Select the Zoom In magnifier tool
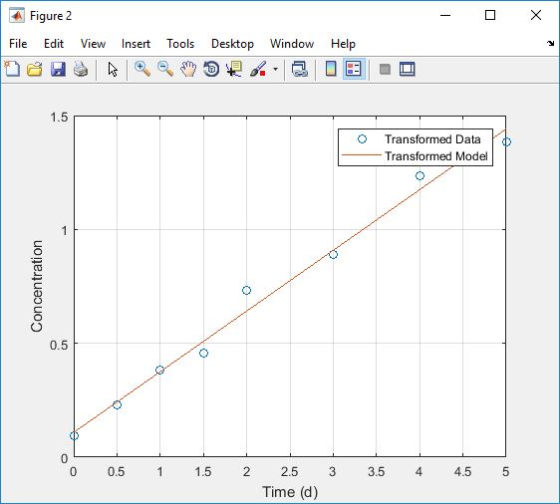This screenshot has height=504, width=560. pyautogui.click(x=142, y=69)
